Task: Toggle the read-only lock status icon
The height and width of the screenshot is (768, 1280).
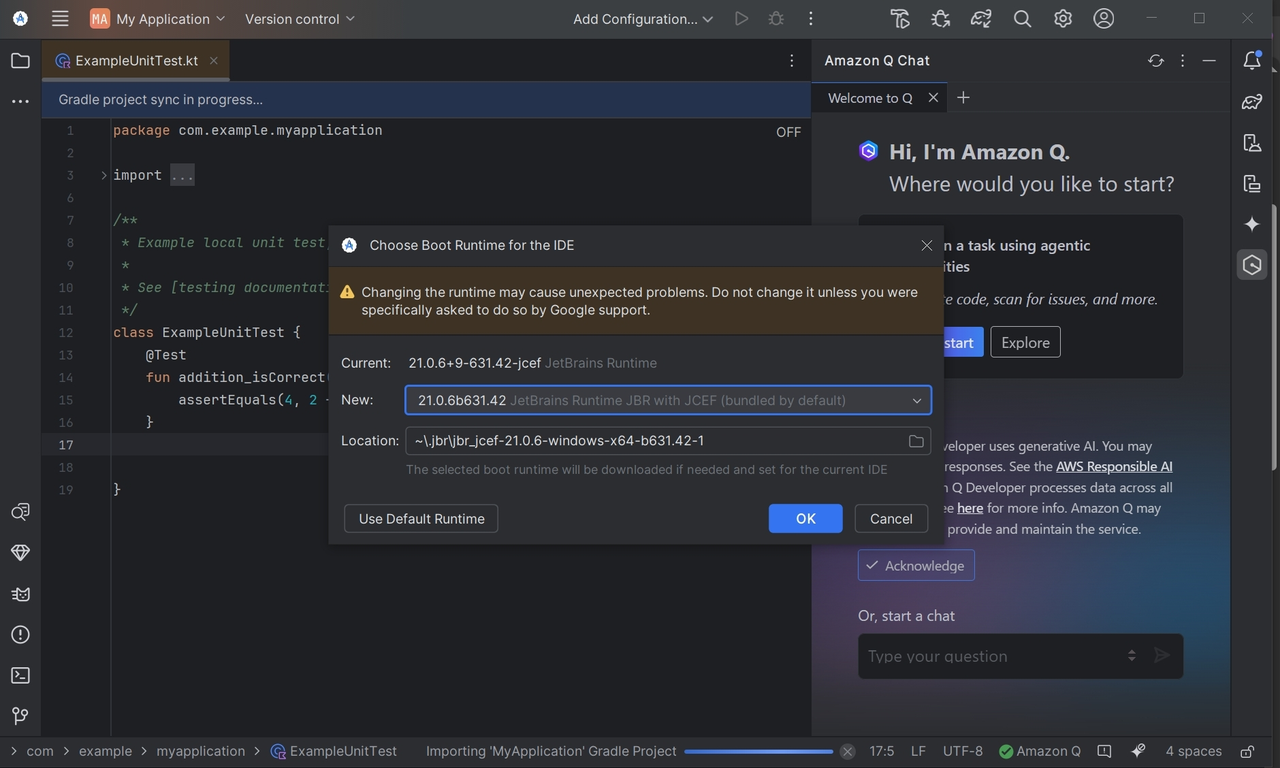Action: pos(1247,751)
